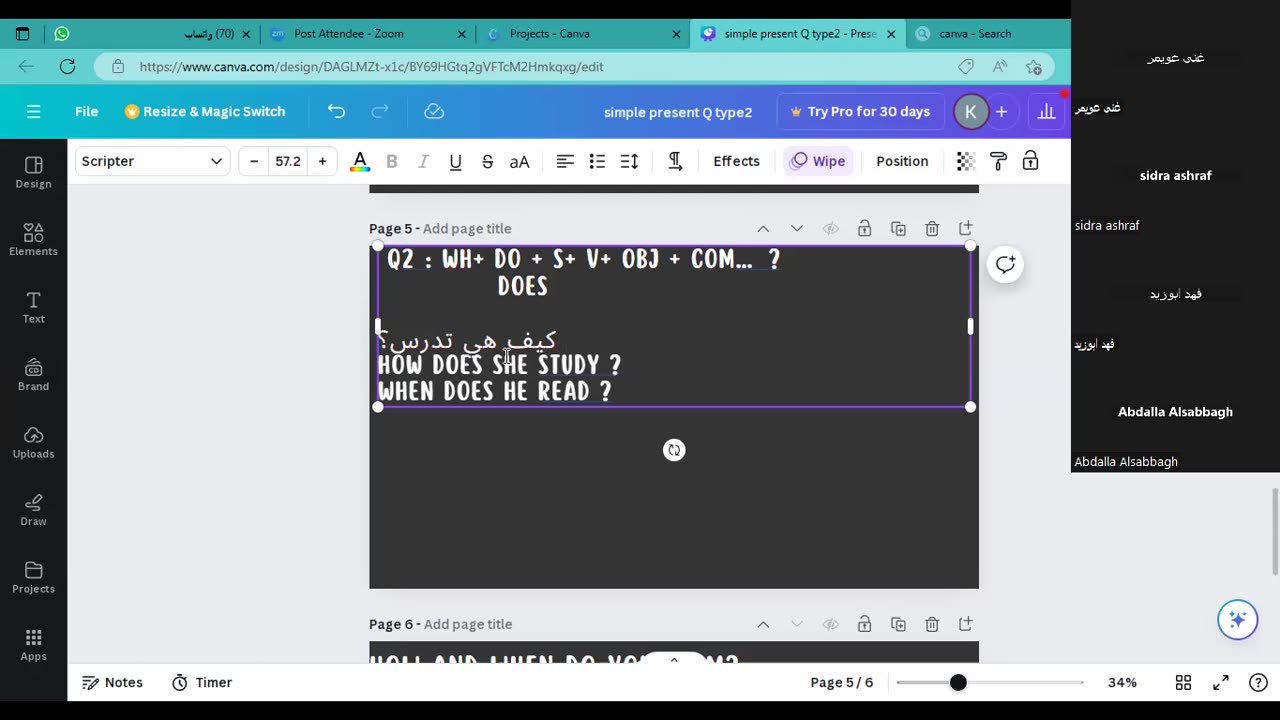This screenshot has width=1280, height=720.
Task: Open line spacing options
Action: [x=629, y=161]
